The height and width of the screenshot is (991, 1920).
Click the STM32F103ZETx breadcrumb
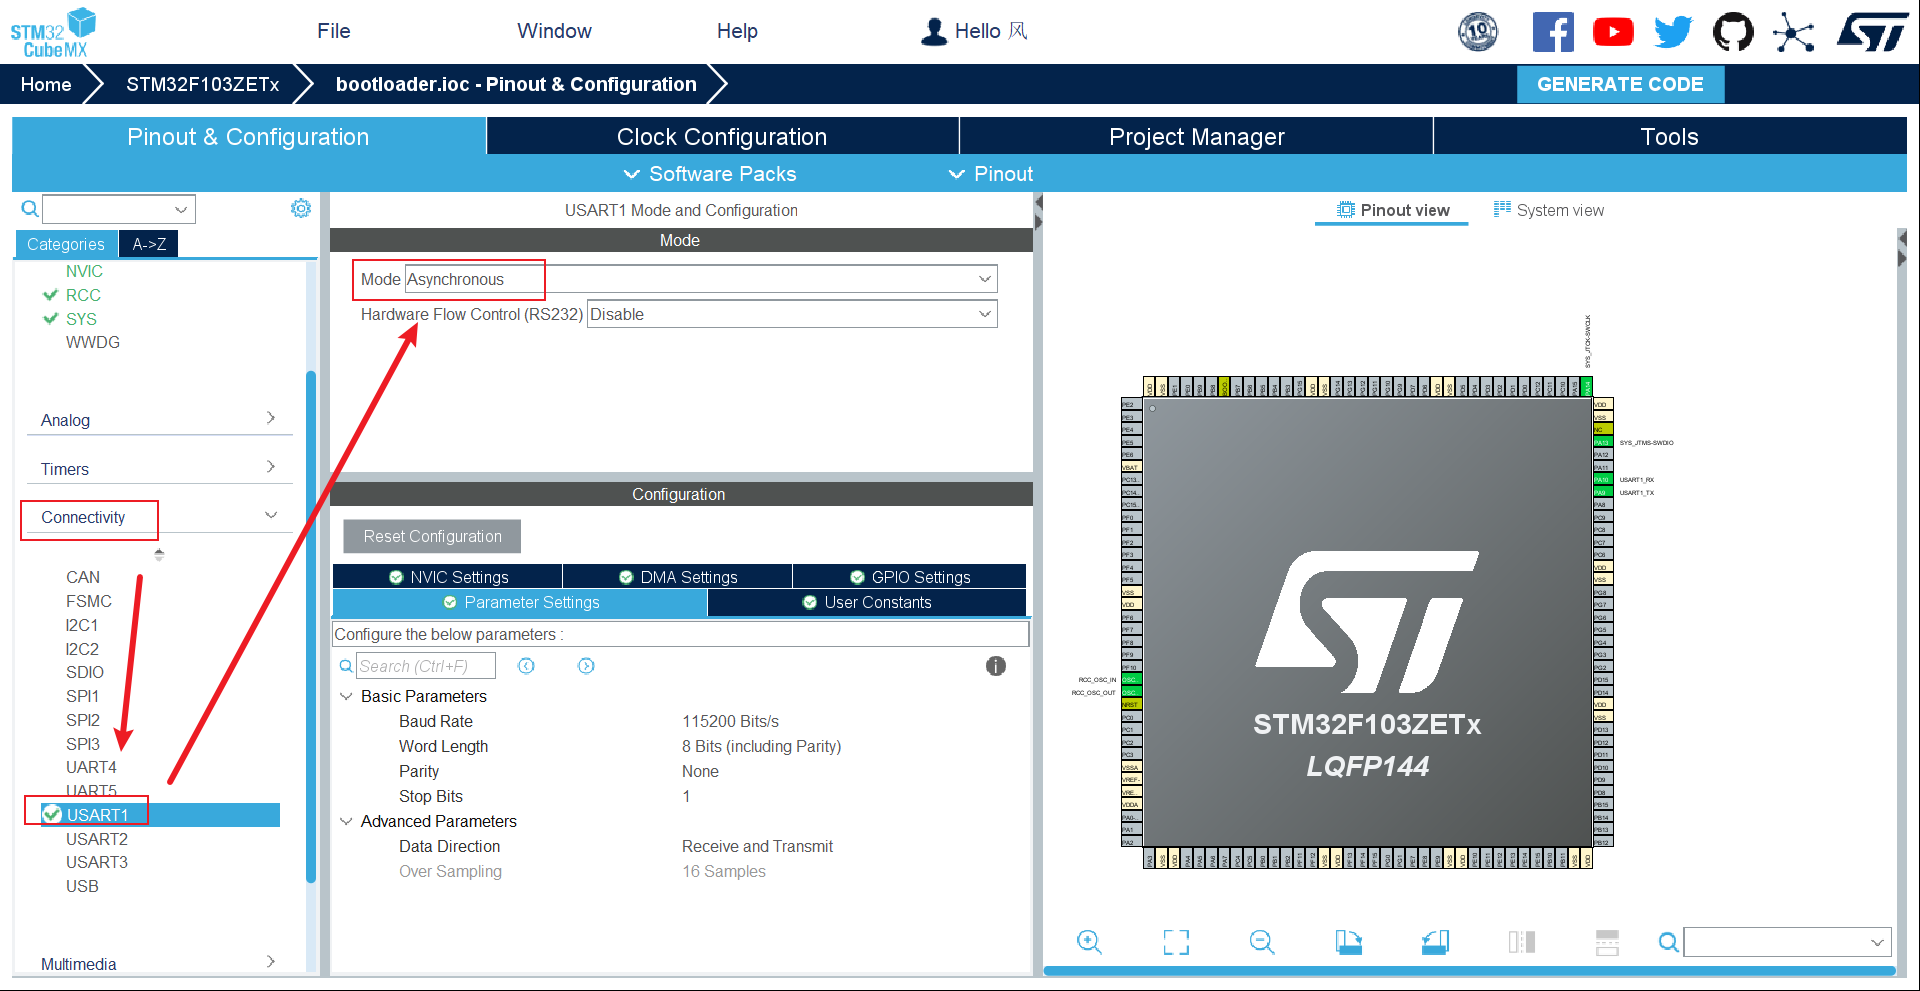[203, 84]
